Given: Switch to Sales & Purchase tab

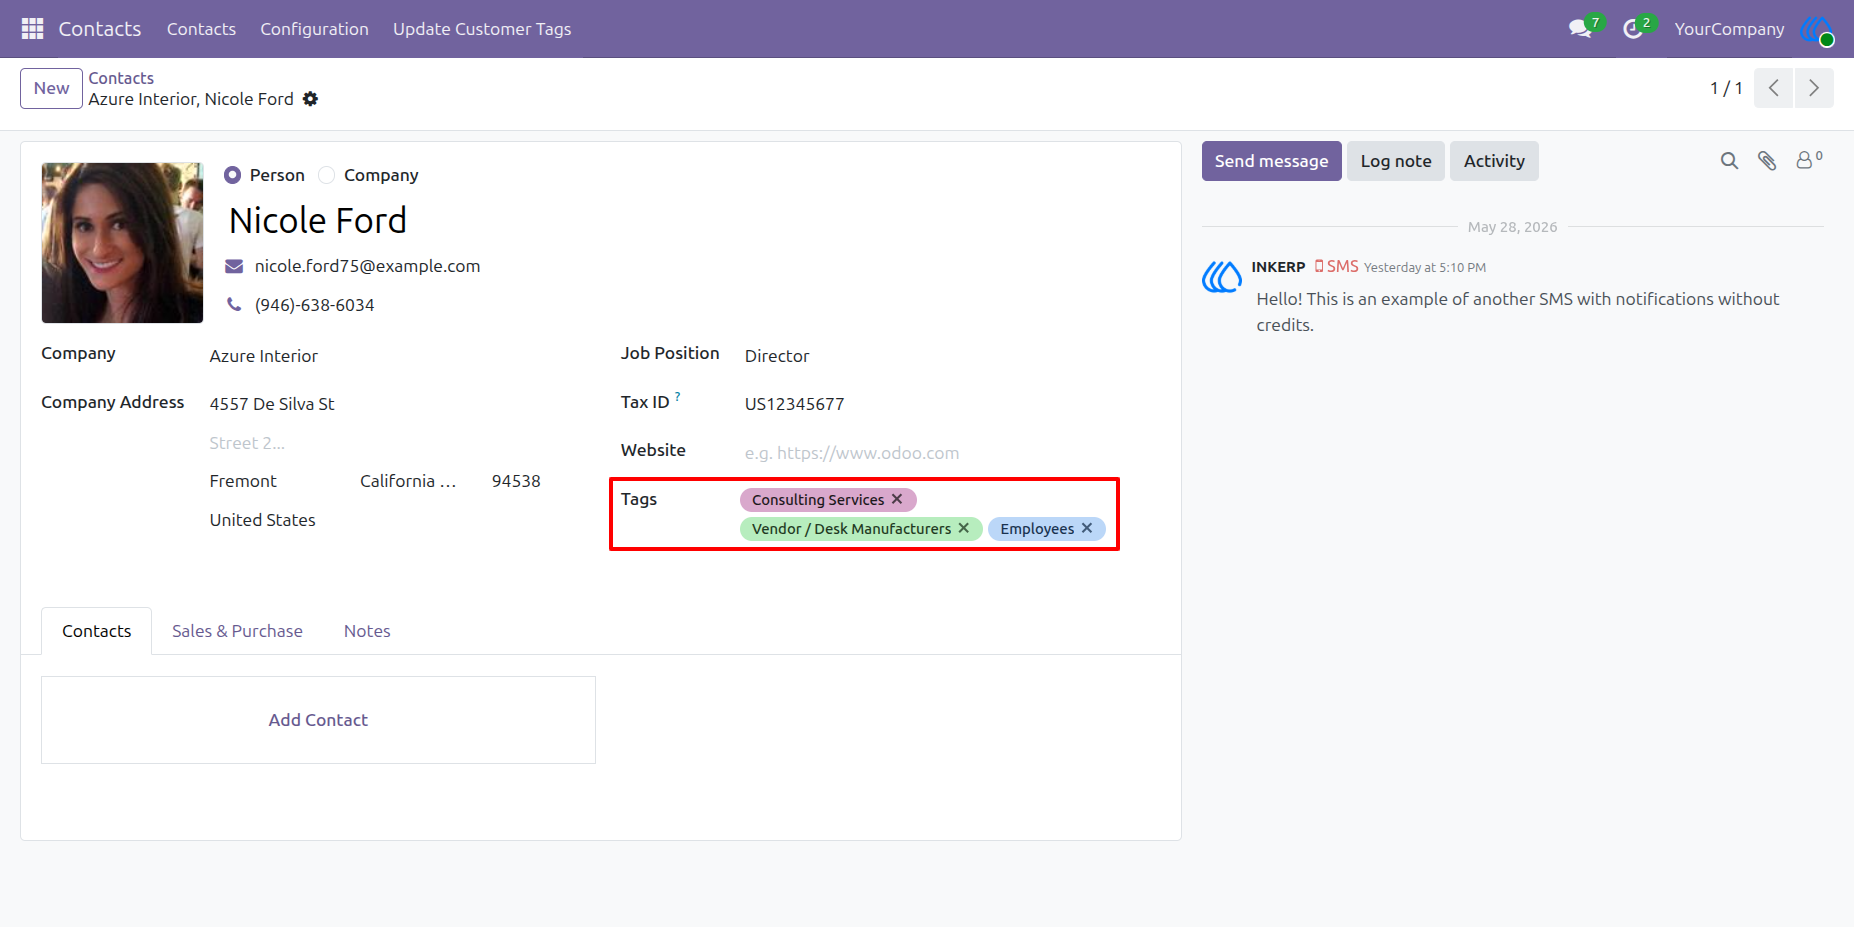Looking at the screenshot, I should [x=237, y=631].
